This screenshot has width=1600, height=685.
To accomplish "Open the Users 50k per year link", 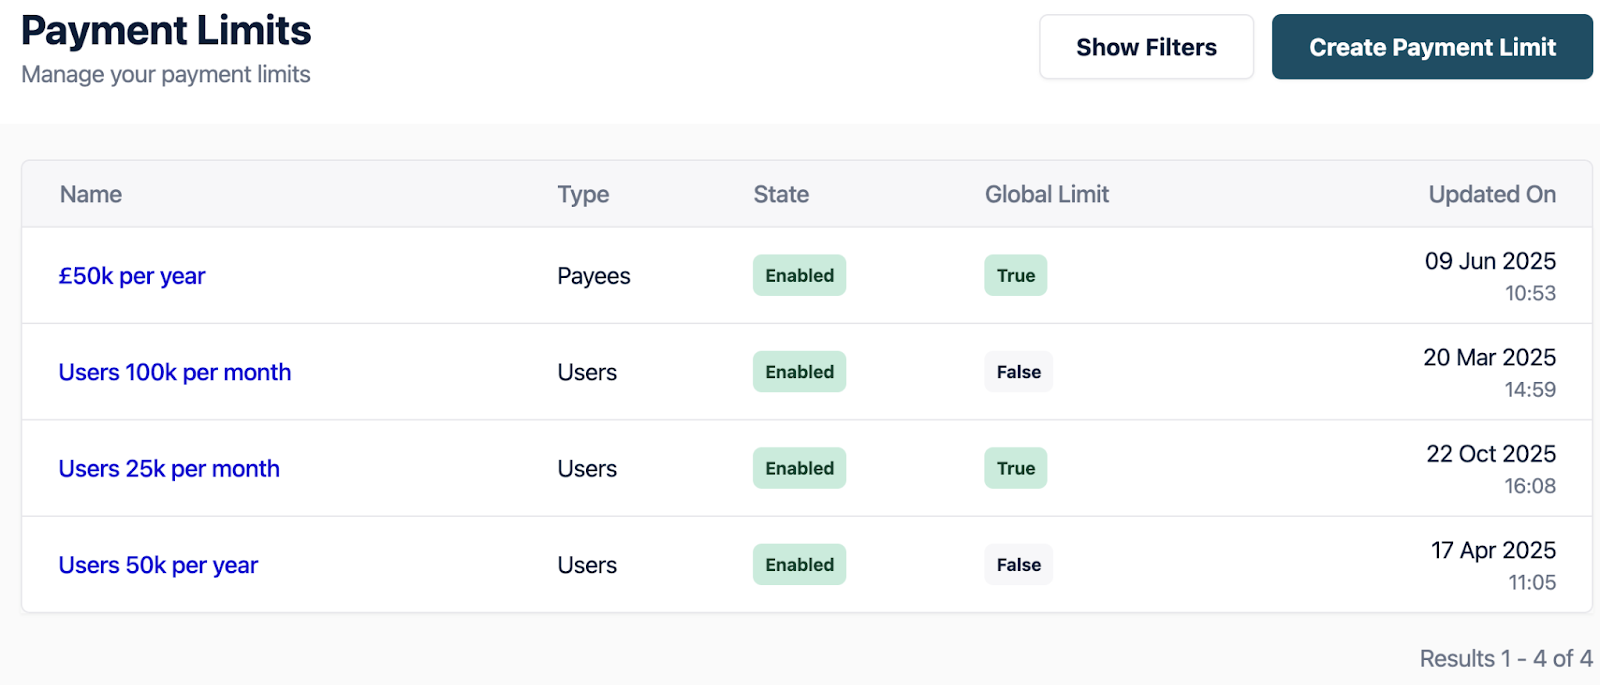I will pos(158,565).
